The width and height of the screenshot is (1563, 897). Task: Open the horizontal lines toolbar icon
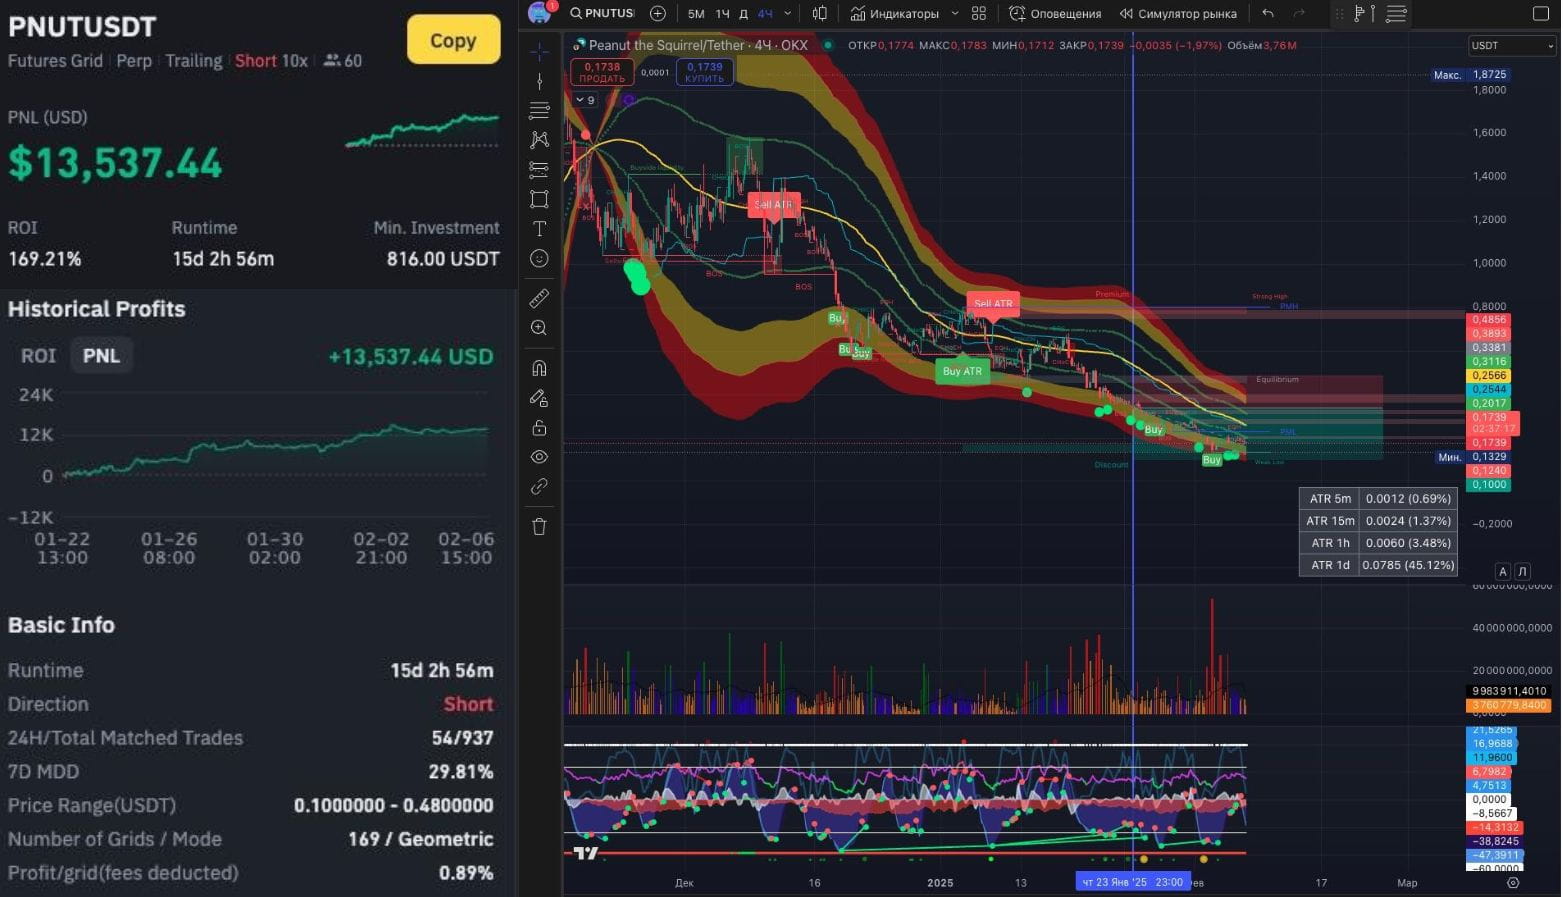pos(1396,13)
